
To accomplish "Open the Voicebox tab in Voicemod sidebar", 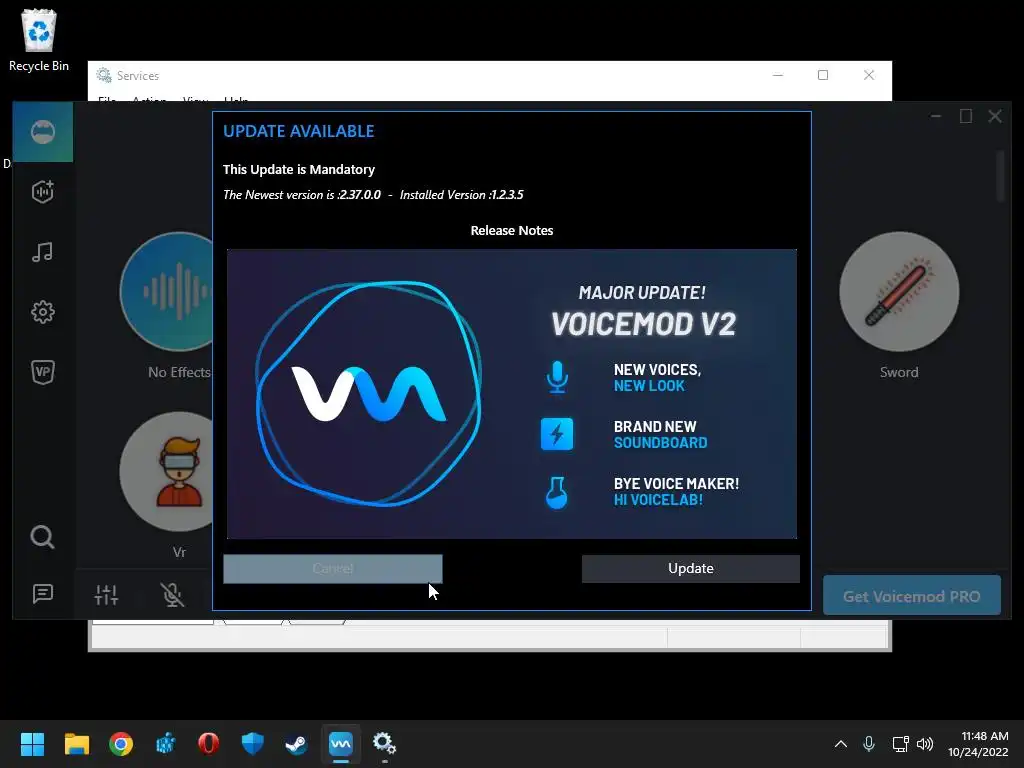I will pyautogui.click(x=42, y=132).
